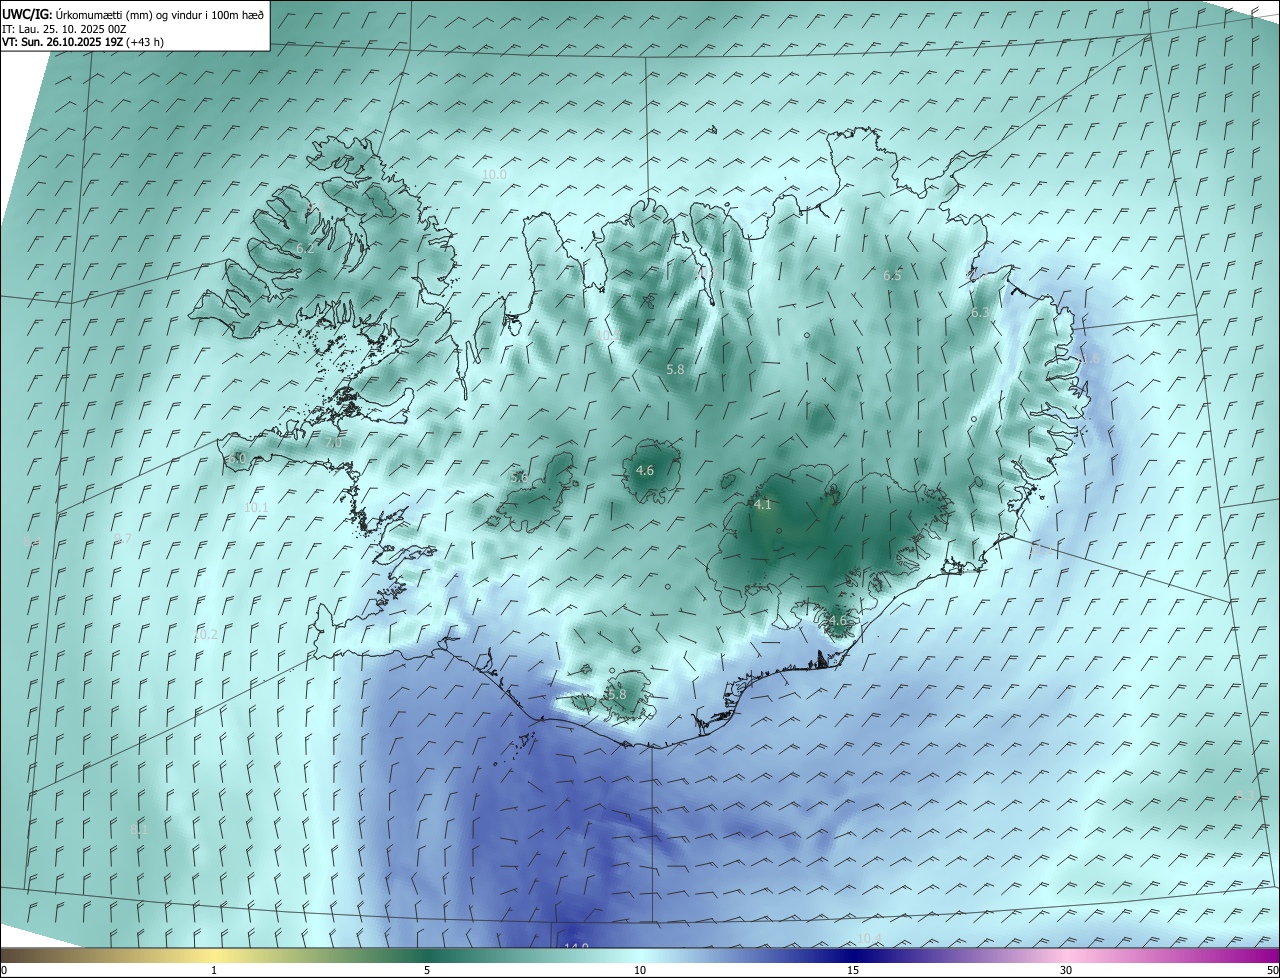The image size is (1280, 978).
Task: Click the '50' tick label on color scale
Action: pos(1272,970)
